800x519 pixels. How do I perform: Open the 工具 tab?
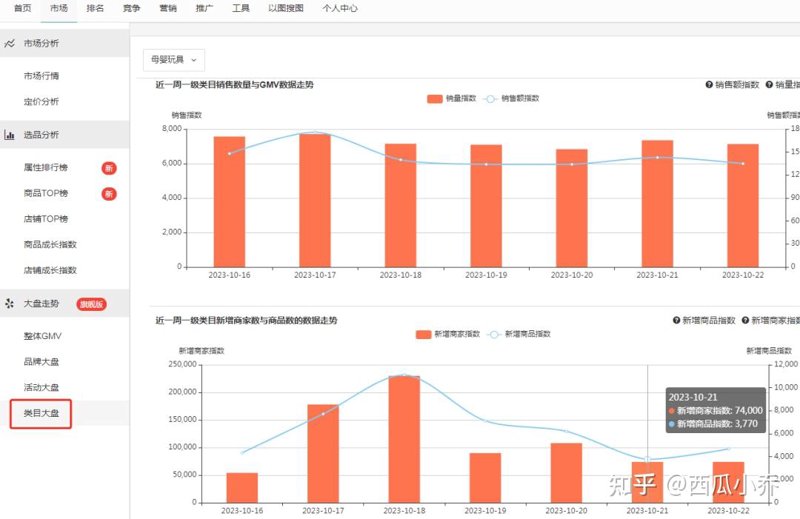241,8
